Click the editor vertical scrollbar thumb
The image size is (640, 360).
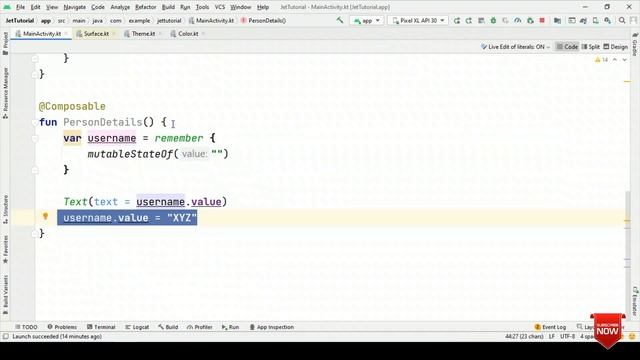[627, 255]
